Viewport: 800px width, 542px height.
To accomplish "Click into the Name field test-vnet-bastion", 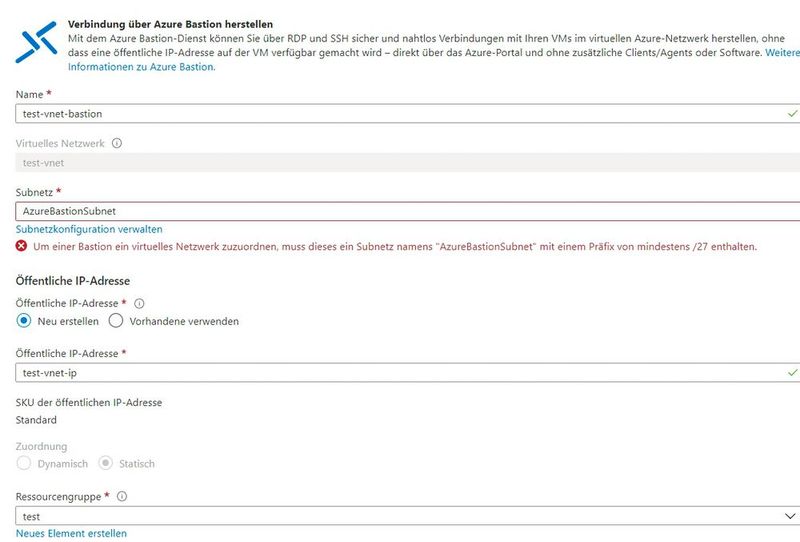I will tap(408, 113).
